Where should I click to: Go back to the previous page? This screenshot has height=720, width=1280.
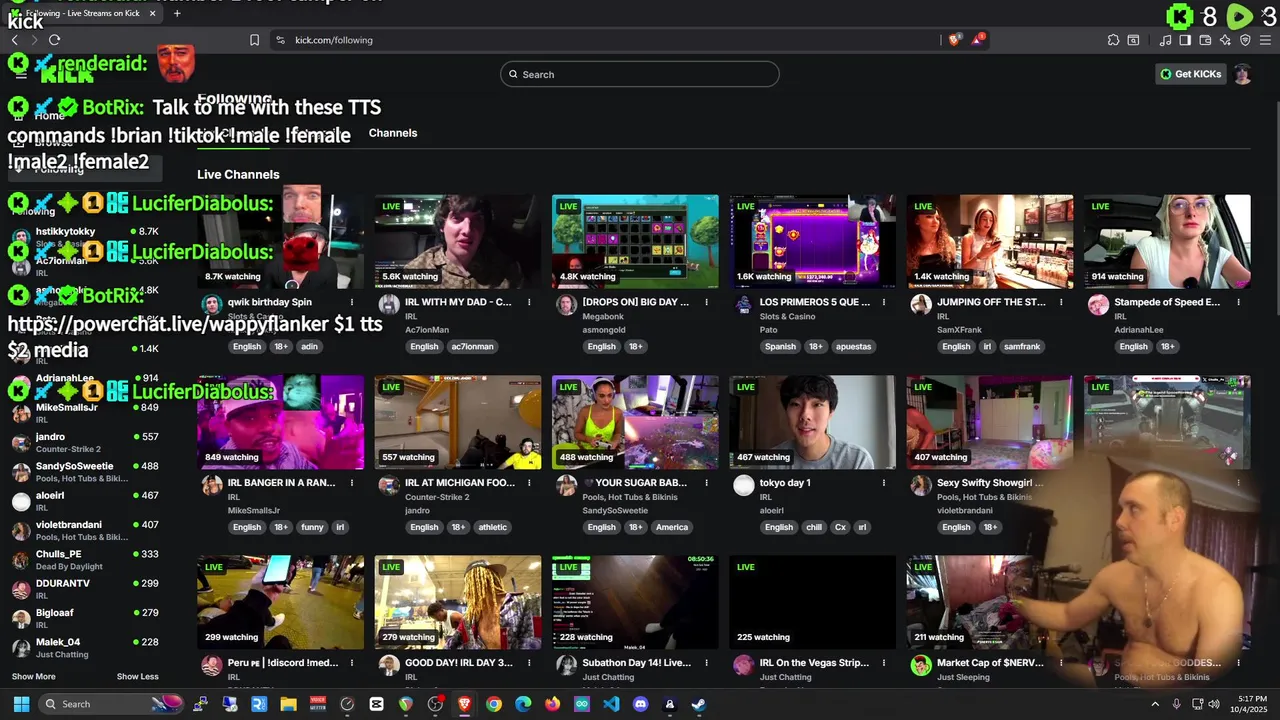click(14, 40)
